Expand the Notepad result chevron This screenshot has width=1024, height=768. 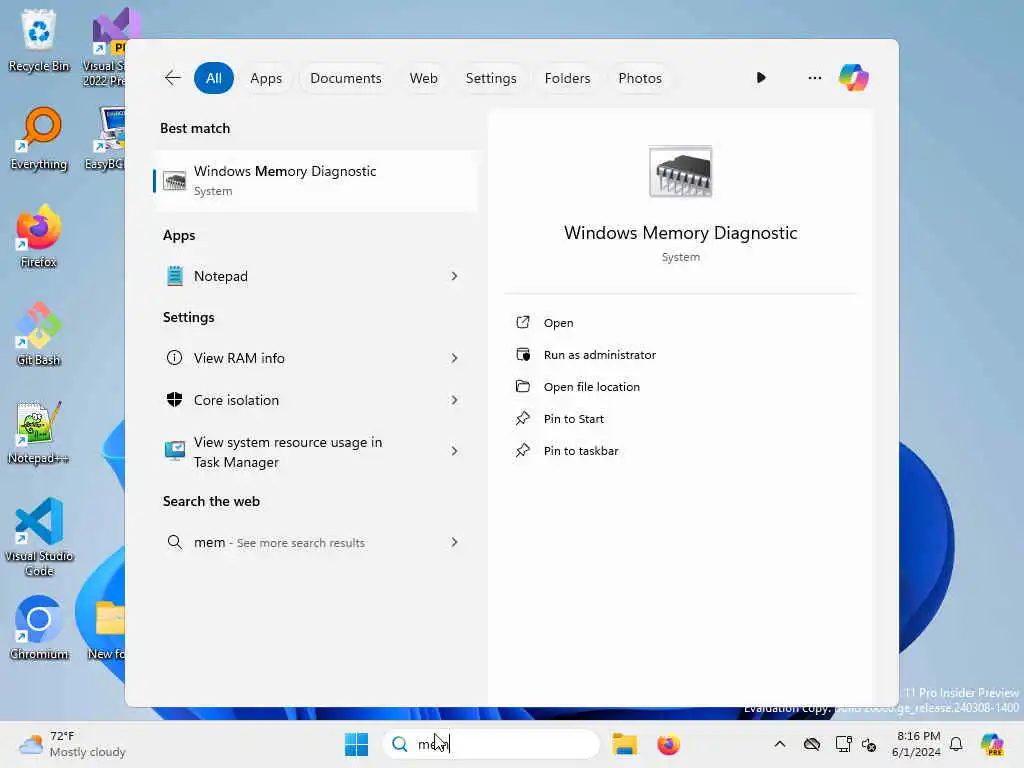455,276
